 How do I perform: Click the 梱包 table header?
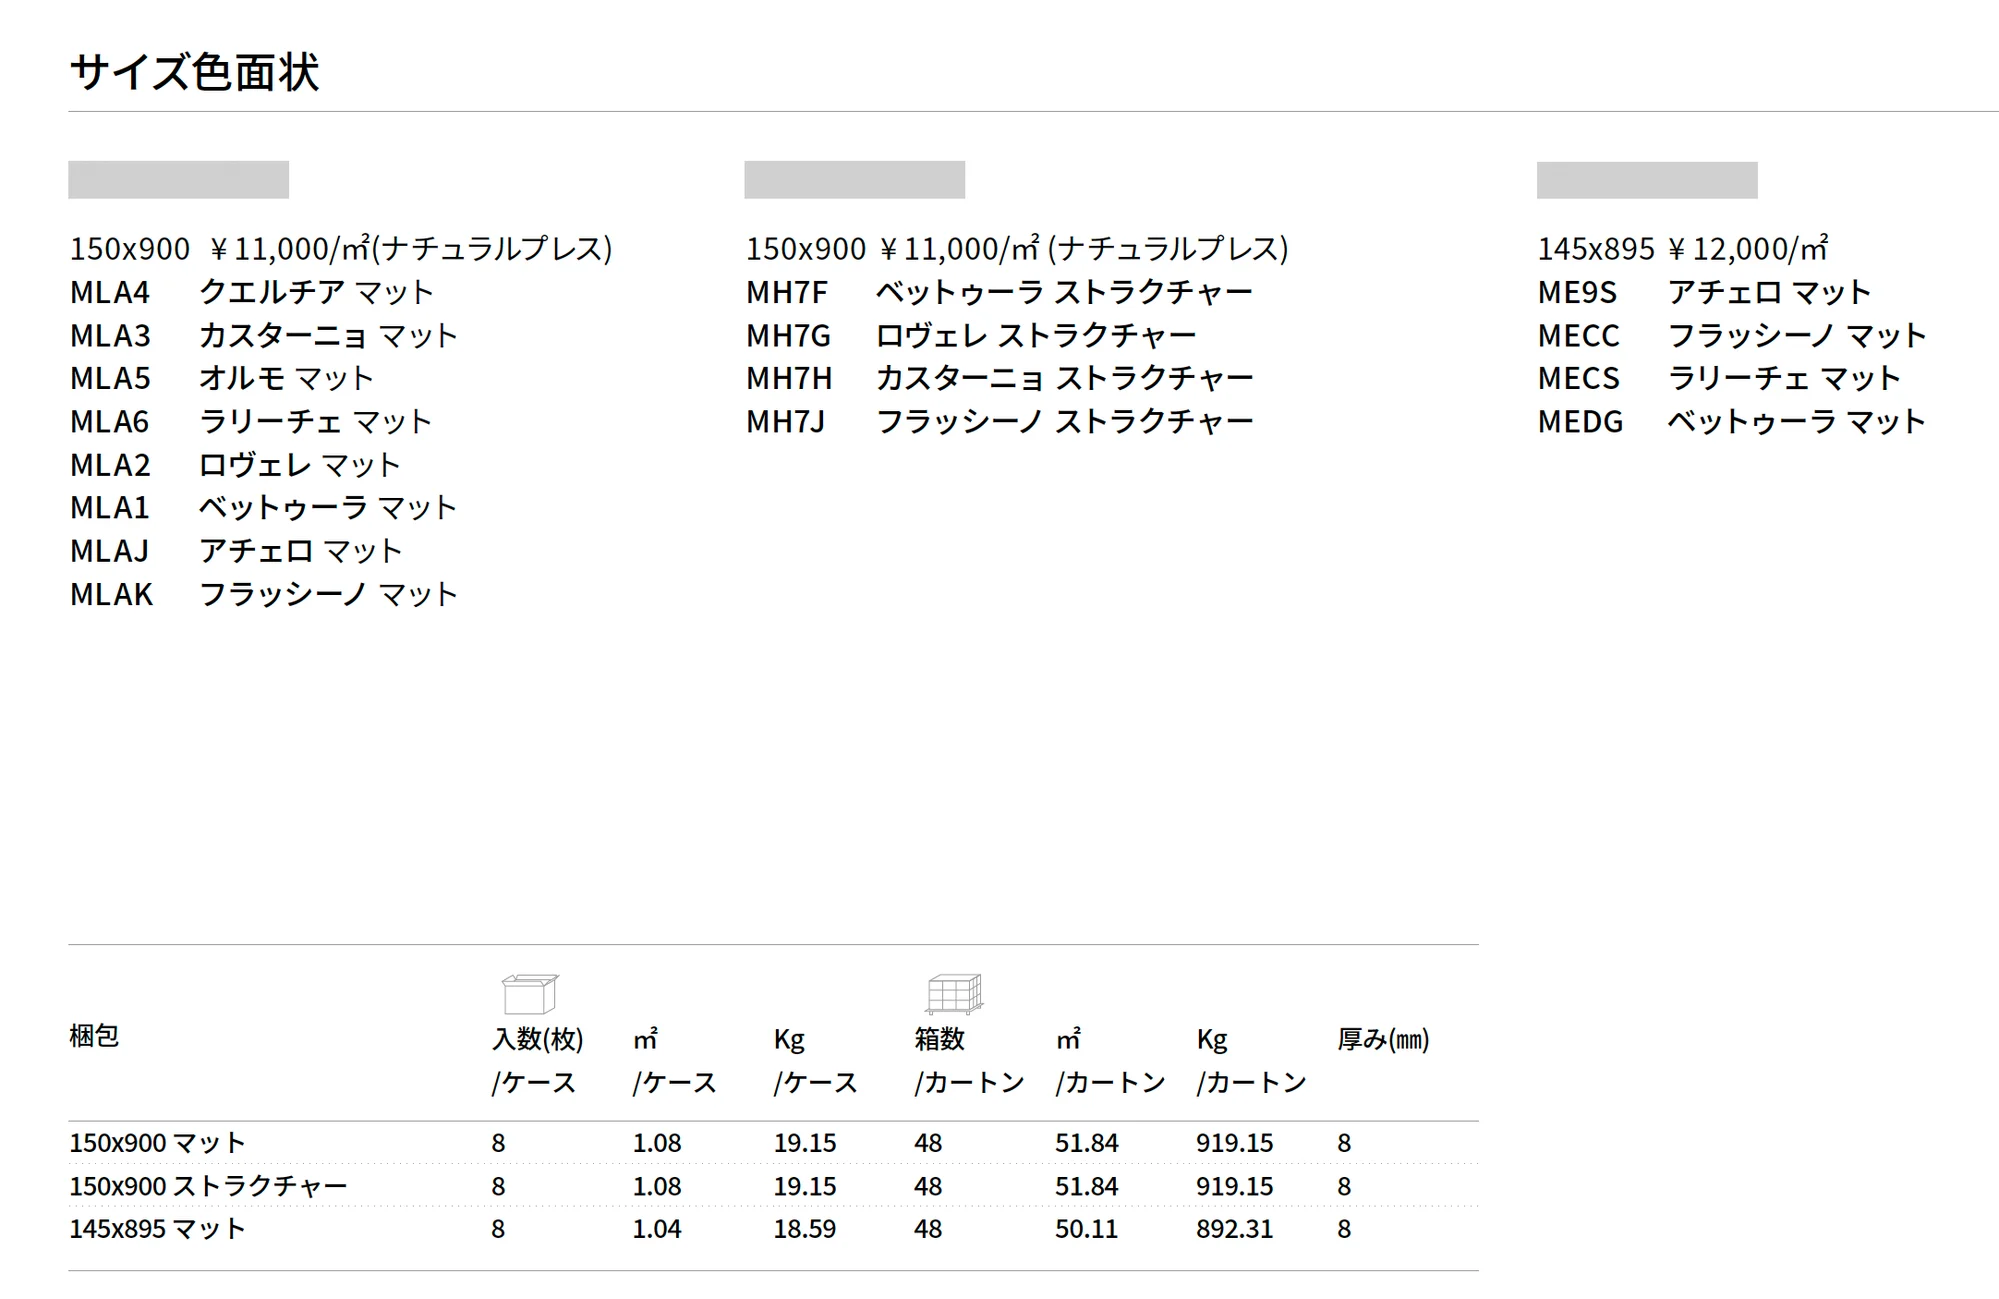click(x=94, y=1036)
